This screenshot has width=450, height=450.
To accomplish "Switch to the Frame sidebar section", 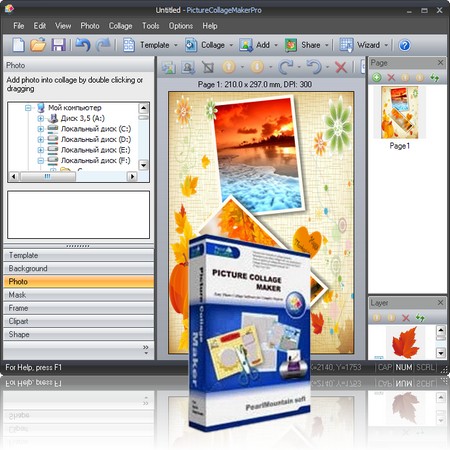I will tap(79, 308).
